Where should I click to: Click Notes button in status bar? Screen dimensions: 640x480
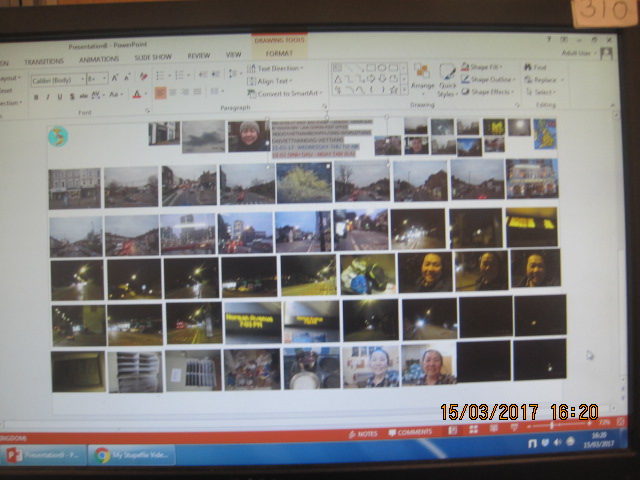click(x=363, y=433)
